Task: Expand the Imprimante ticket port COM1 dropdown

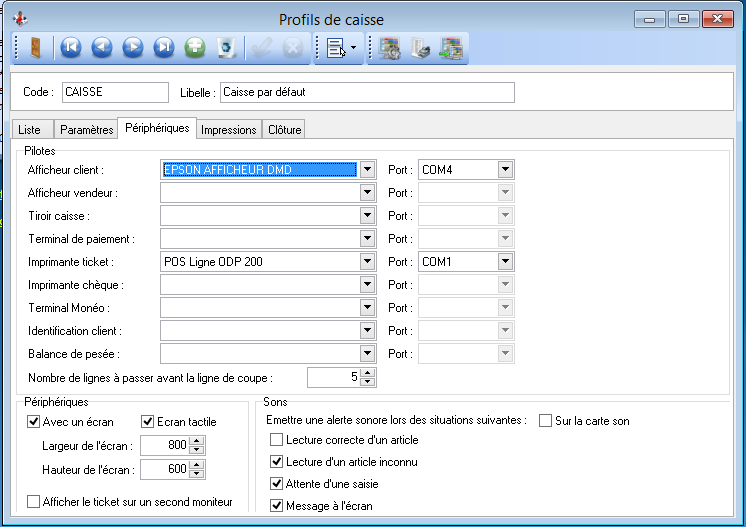Action: (505, 262)
